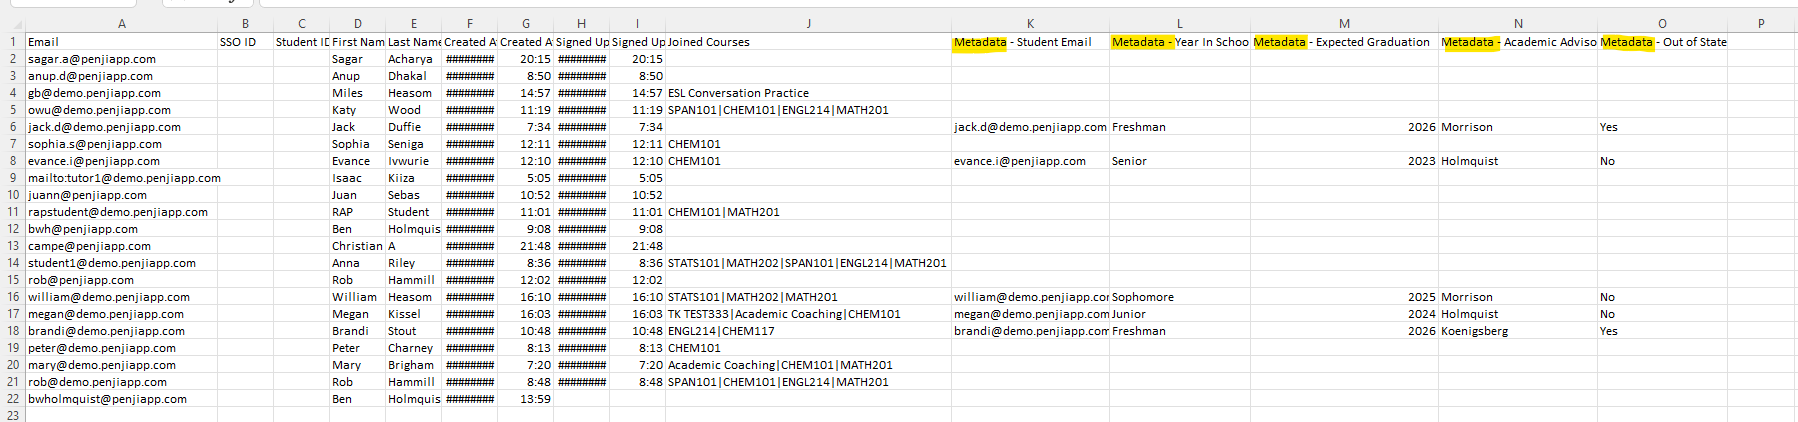Click Metadata - Academic Advisor header cell
Viewport: 1798px width, 422px height.
(x=1518, y=42)
